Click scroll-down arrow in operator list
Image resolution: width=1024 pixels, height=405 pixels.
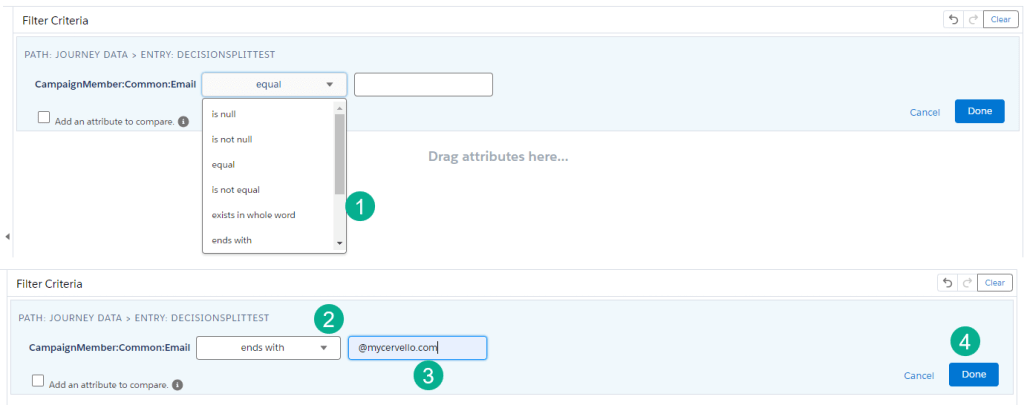339,243
